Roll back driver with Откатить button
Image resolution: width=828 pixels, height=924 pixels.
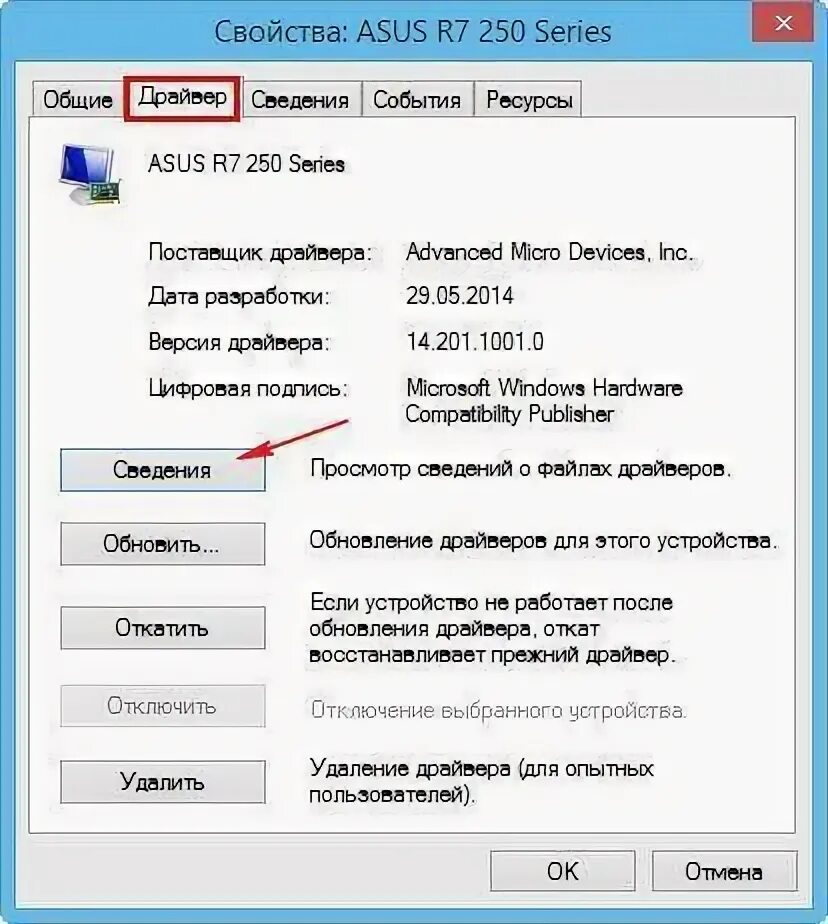coord(163,628)
